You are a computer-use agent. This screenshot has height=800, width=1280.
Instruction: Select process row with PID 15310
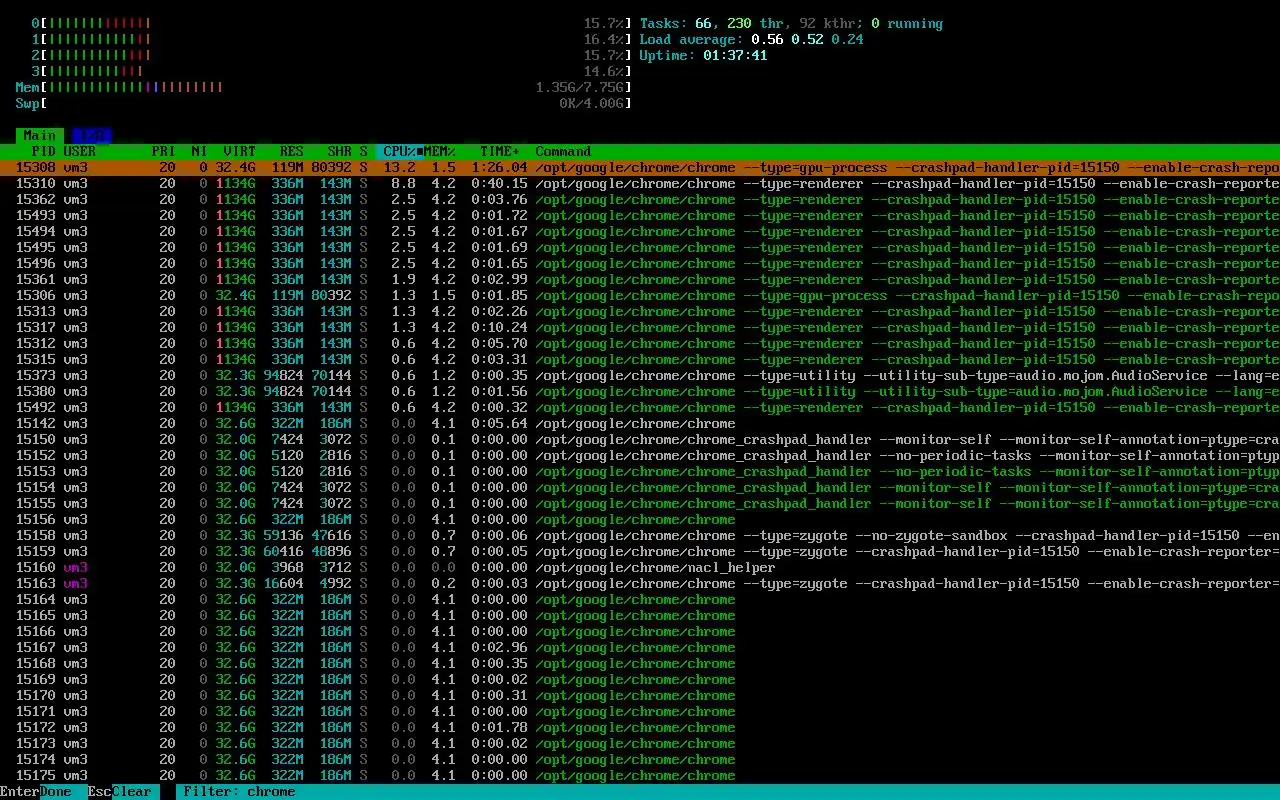tap(640, 183)
